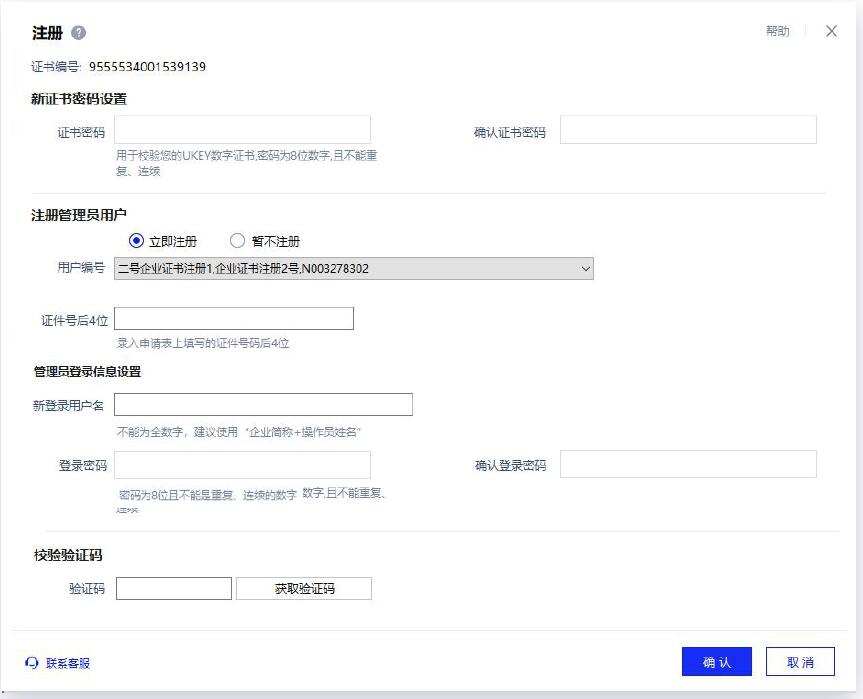Click the question mark icon beside 注册
The height and width of the screenshot is (699, 863).
(79, 33)
